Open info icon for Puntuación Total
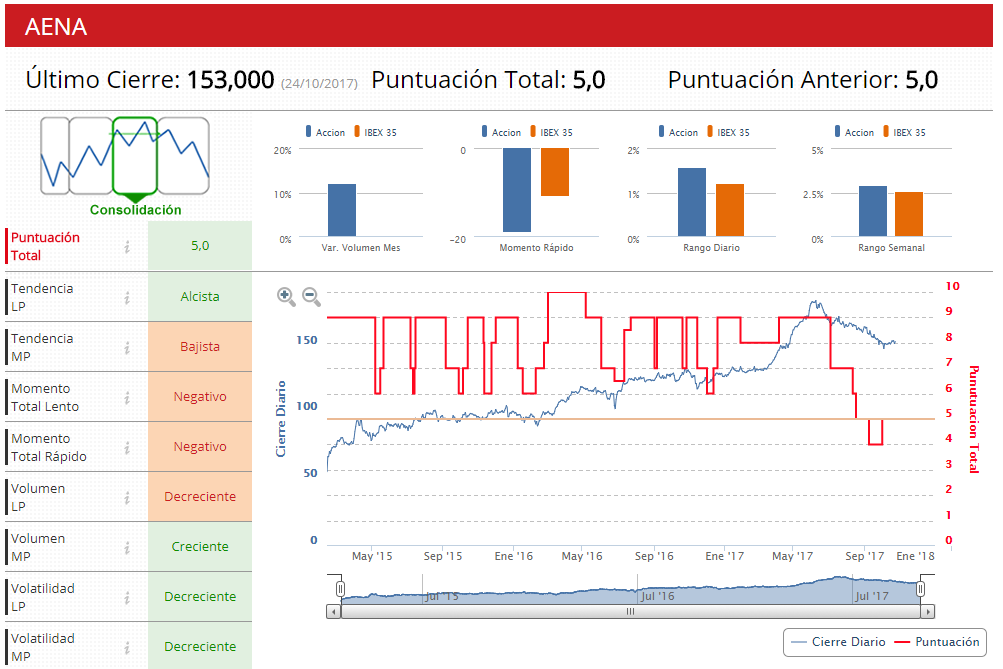The image size is (1003, 669). tap(127, 246)
